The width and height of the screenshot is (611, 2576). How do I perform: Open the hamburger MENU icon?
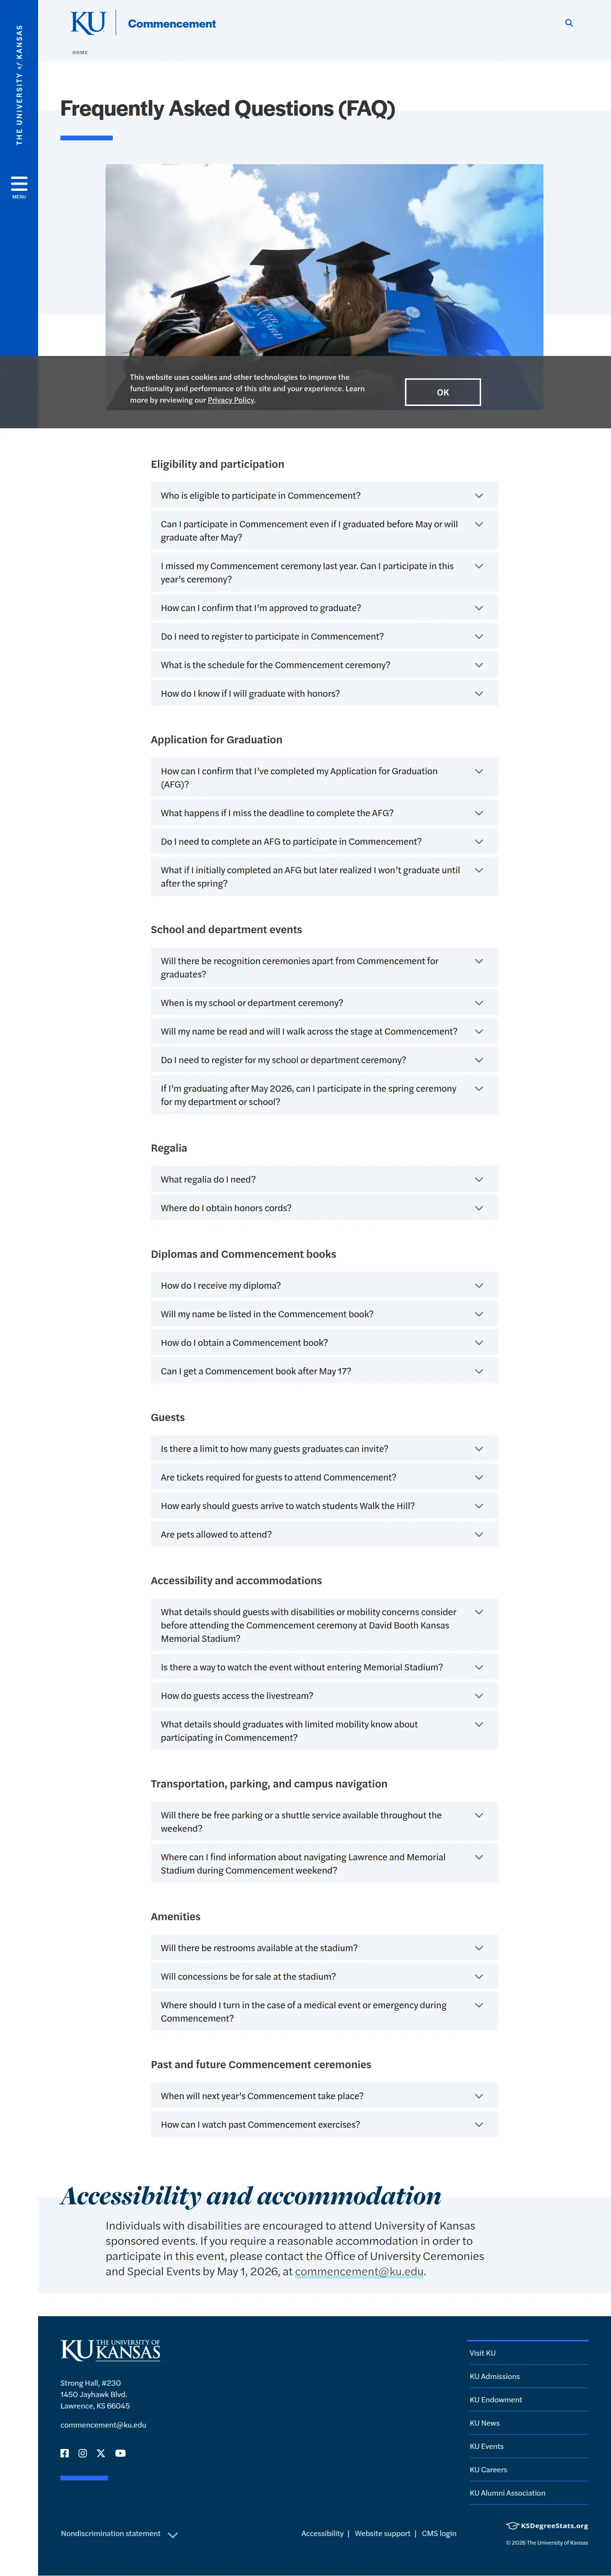[x=19, y=187]
